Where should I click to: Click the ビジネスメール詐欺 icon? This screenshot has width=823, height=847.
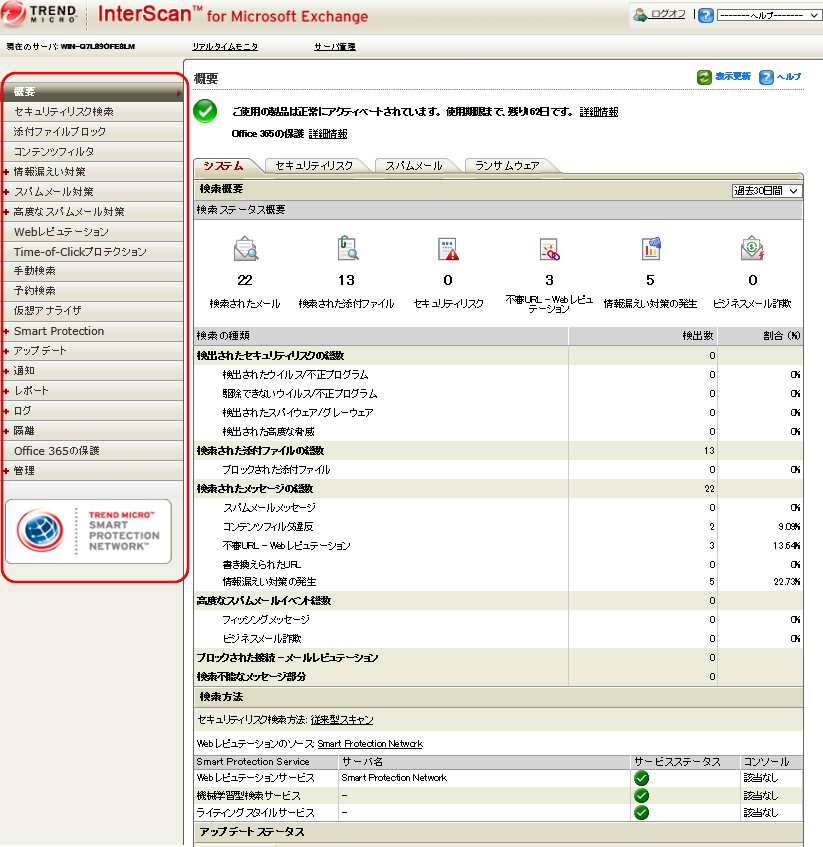(x=752, y=249)
